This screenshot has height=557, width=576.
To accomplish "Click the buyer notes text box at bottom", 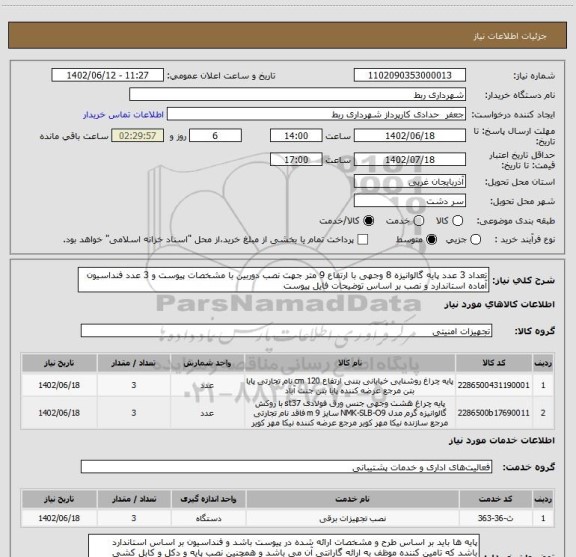I will coord(284,546).
